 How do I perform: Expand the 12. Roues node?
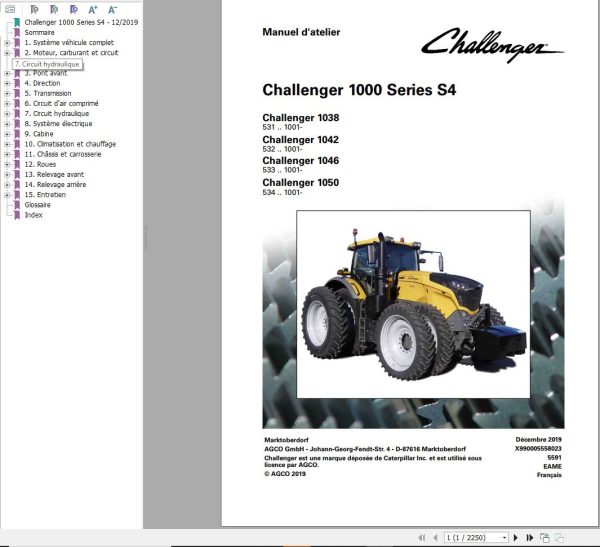click(x=7, y=165)
